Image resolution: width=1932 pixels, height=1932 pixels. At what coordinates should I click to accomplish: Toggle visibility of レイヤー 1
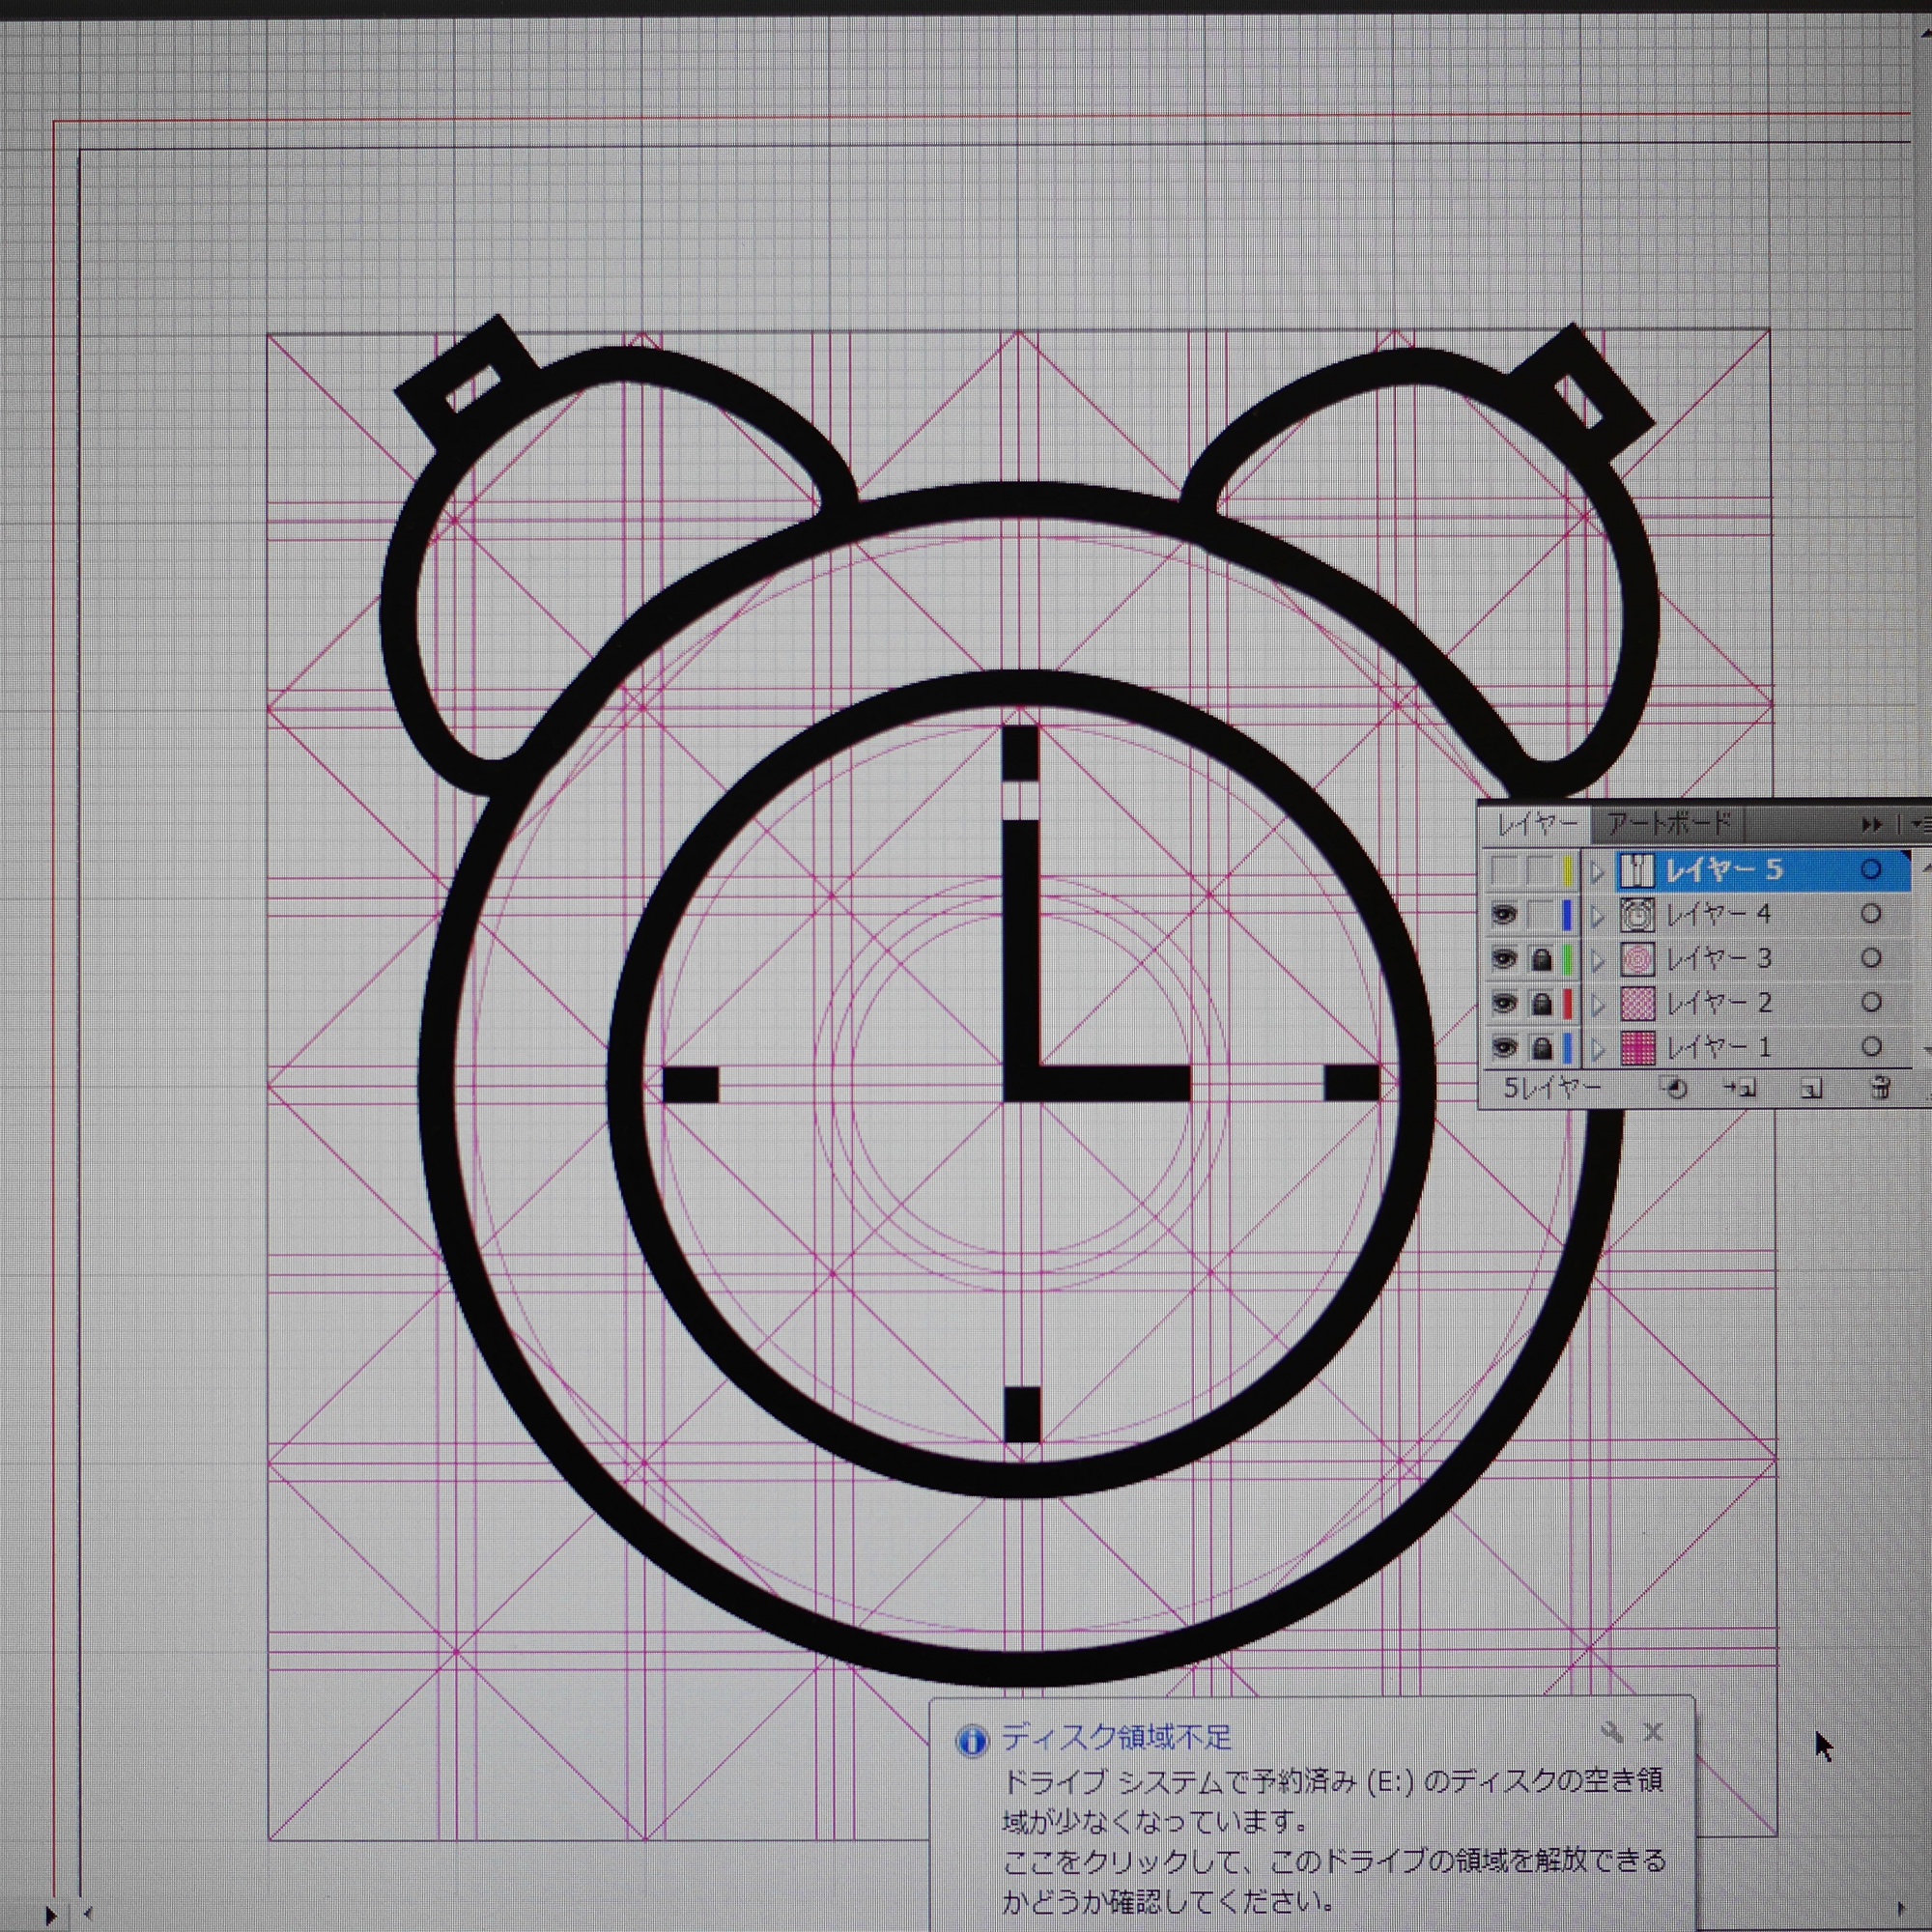[1503, 1048]
